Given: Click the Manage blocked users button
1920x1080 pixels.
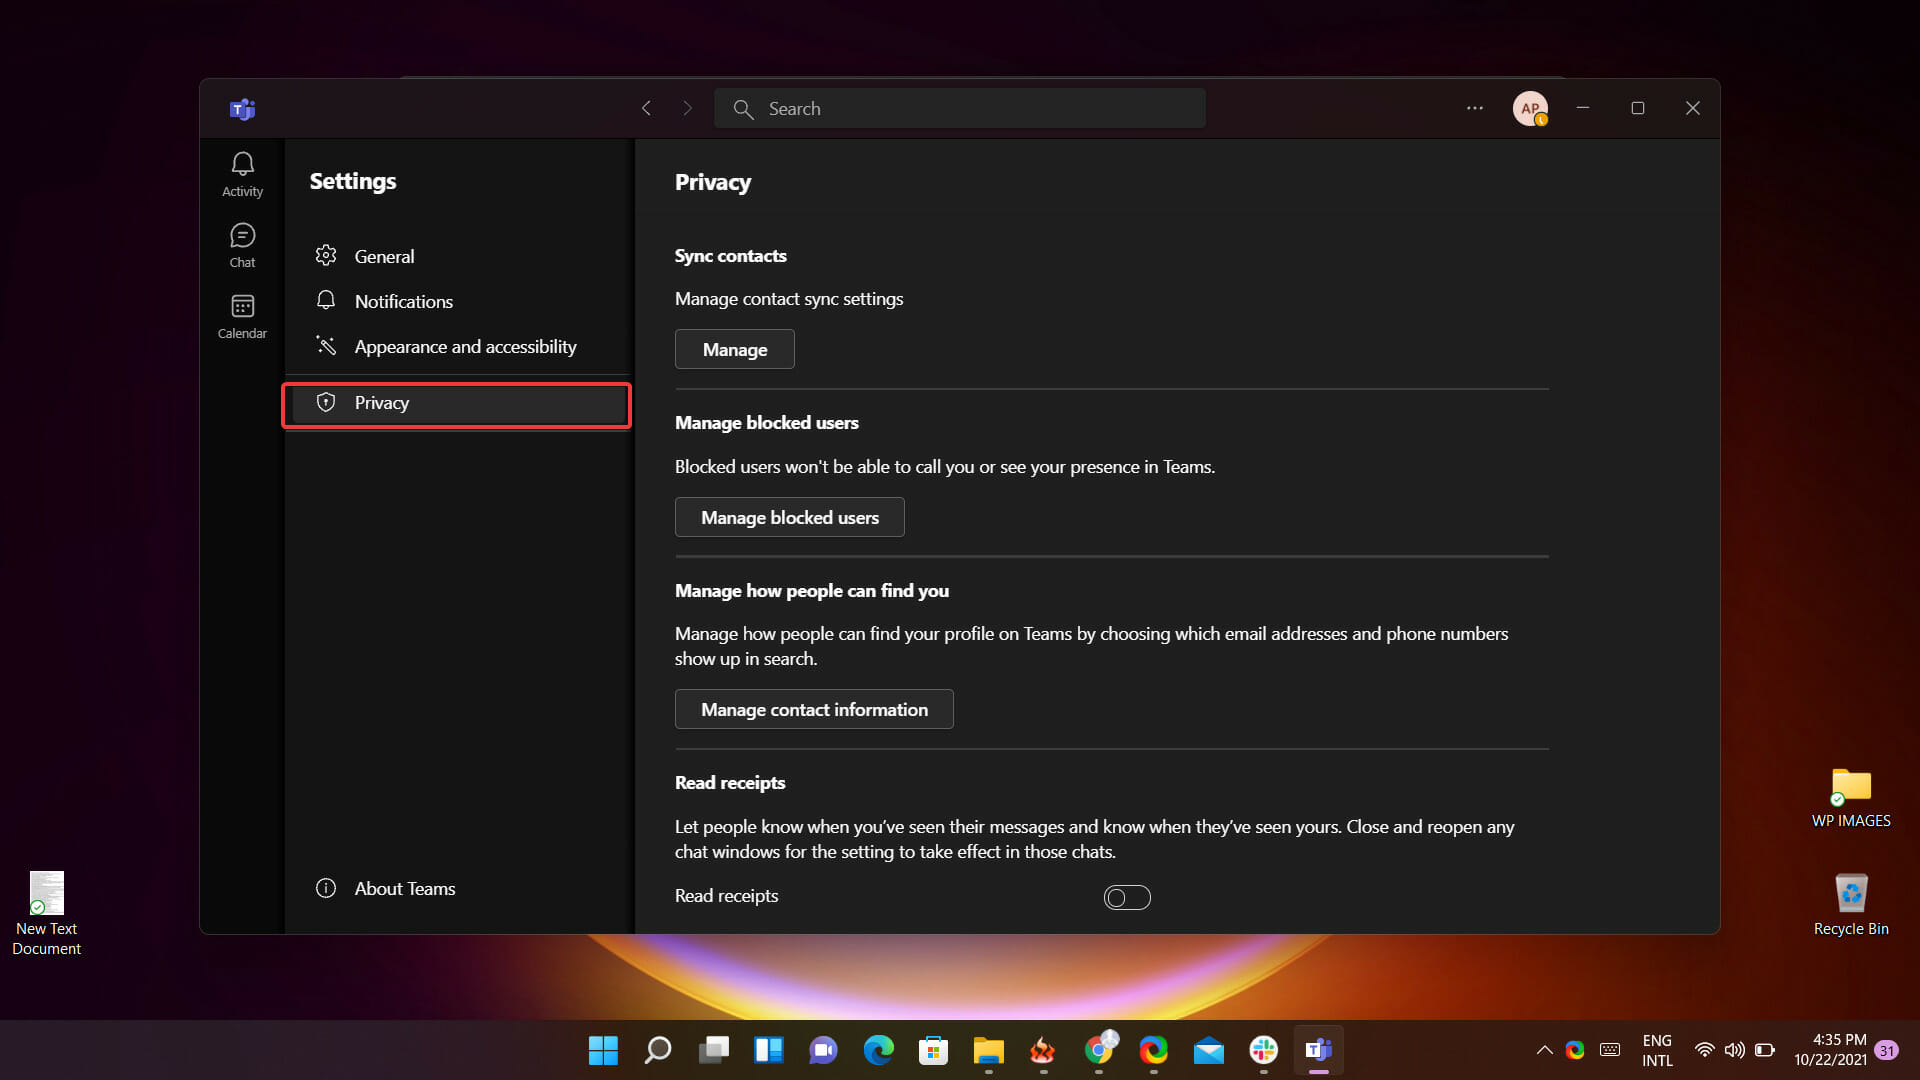Looking at the screenshot, I should (x=789, y=517).
